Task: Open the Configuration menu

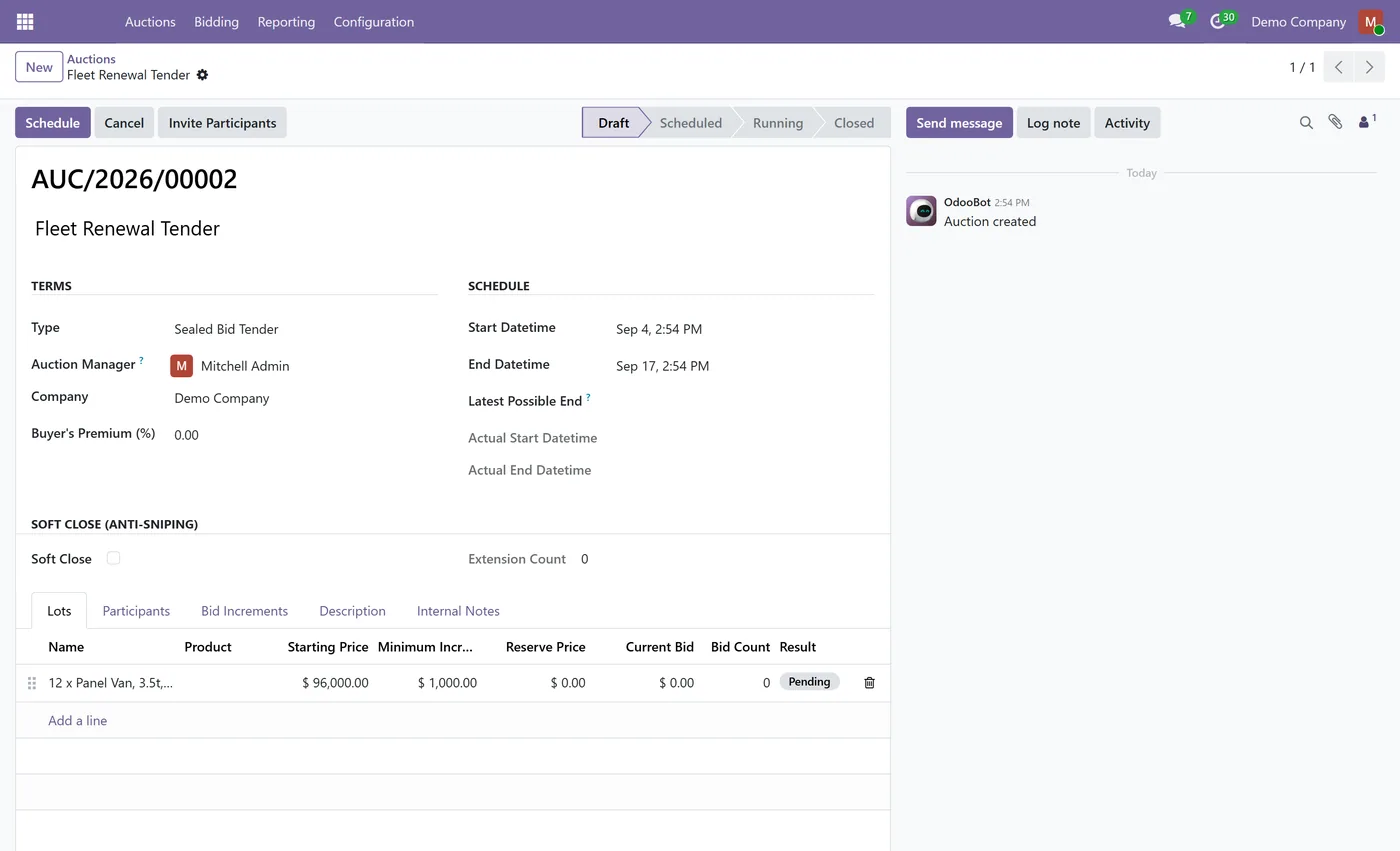Action: point(374,21)
